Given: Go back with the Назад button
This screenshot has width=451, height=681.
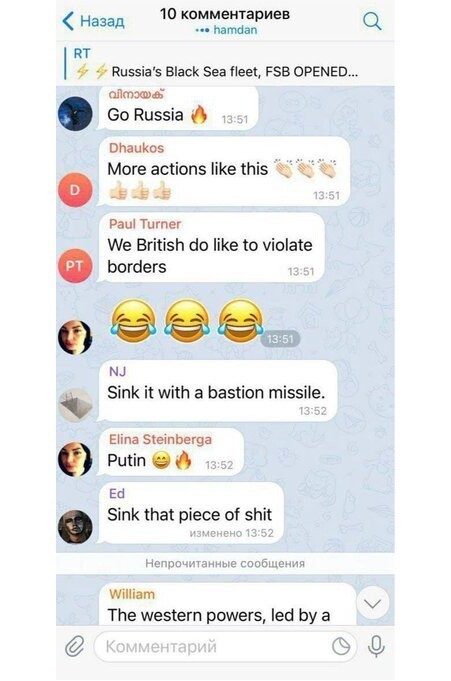Looking at the screenshot, I should point(94,21).
